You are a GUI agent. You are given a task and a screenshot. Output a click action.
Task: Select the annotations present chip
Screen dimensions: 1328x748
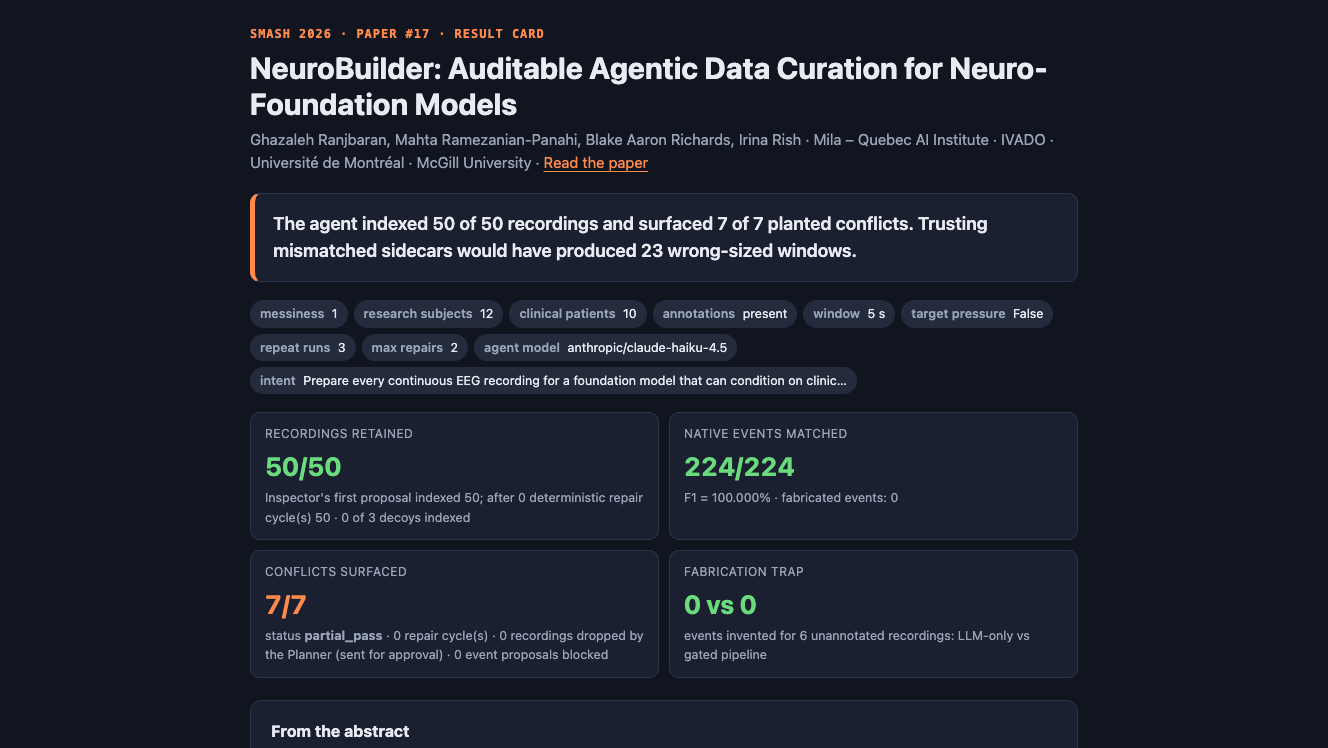(725, 314)
